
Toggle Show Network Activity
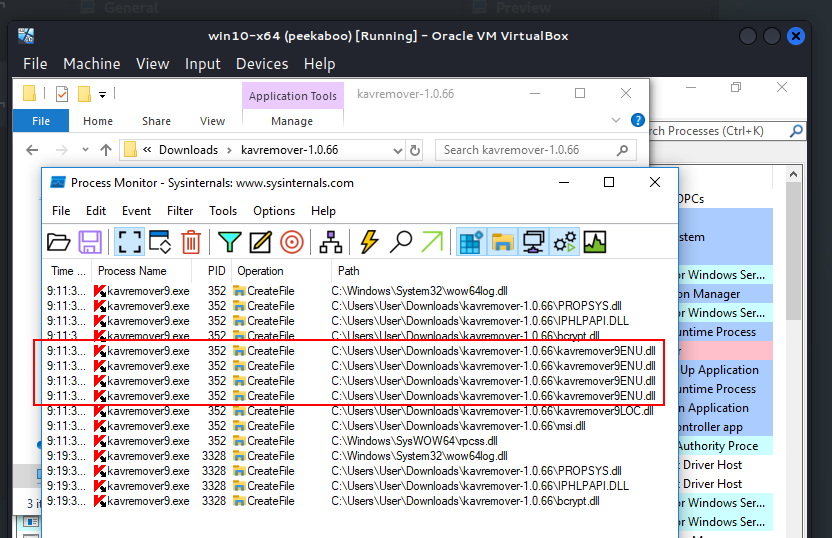pyautogui.click(x=533, y=242)
